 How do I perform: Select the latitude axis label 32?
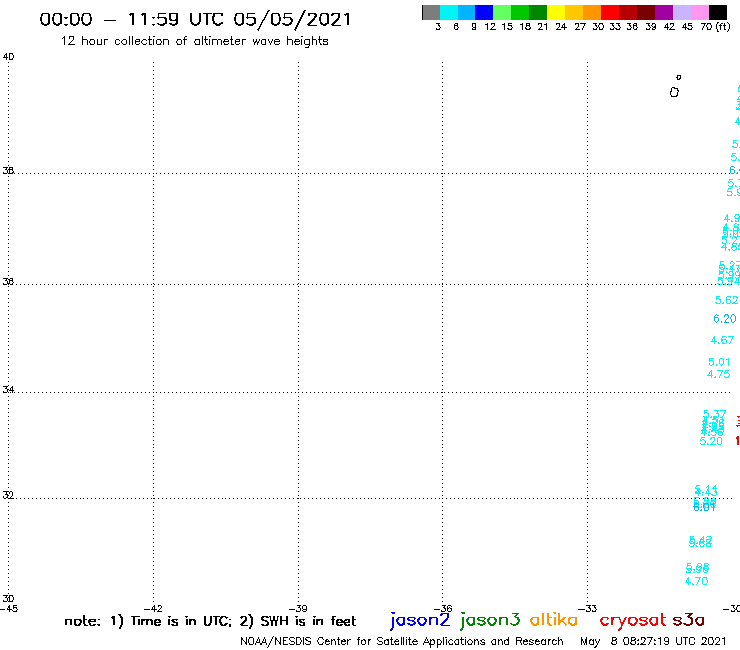coord(8,495)
